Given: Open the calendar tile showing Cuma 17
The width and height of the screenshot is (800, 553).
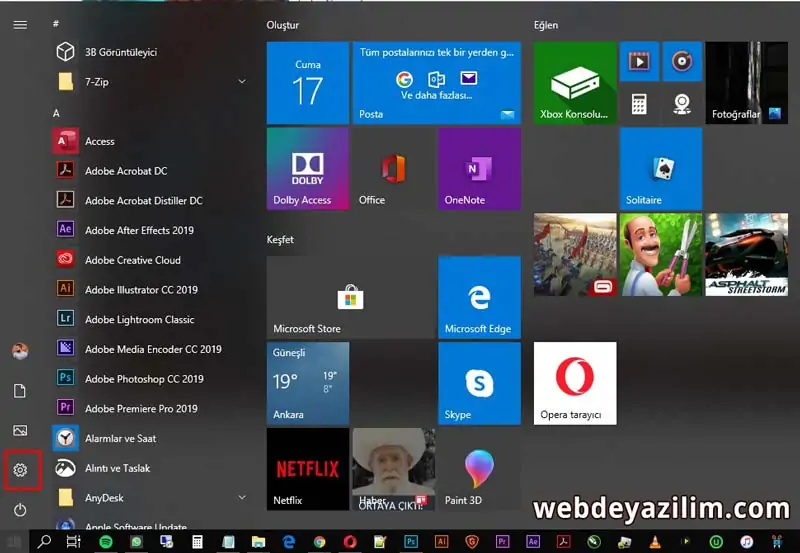Looking at the screenshot, I should coord(308,83).
